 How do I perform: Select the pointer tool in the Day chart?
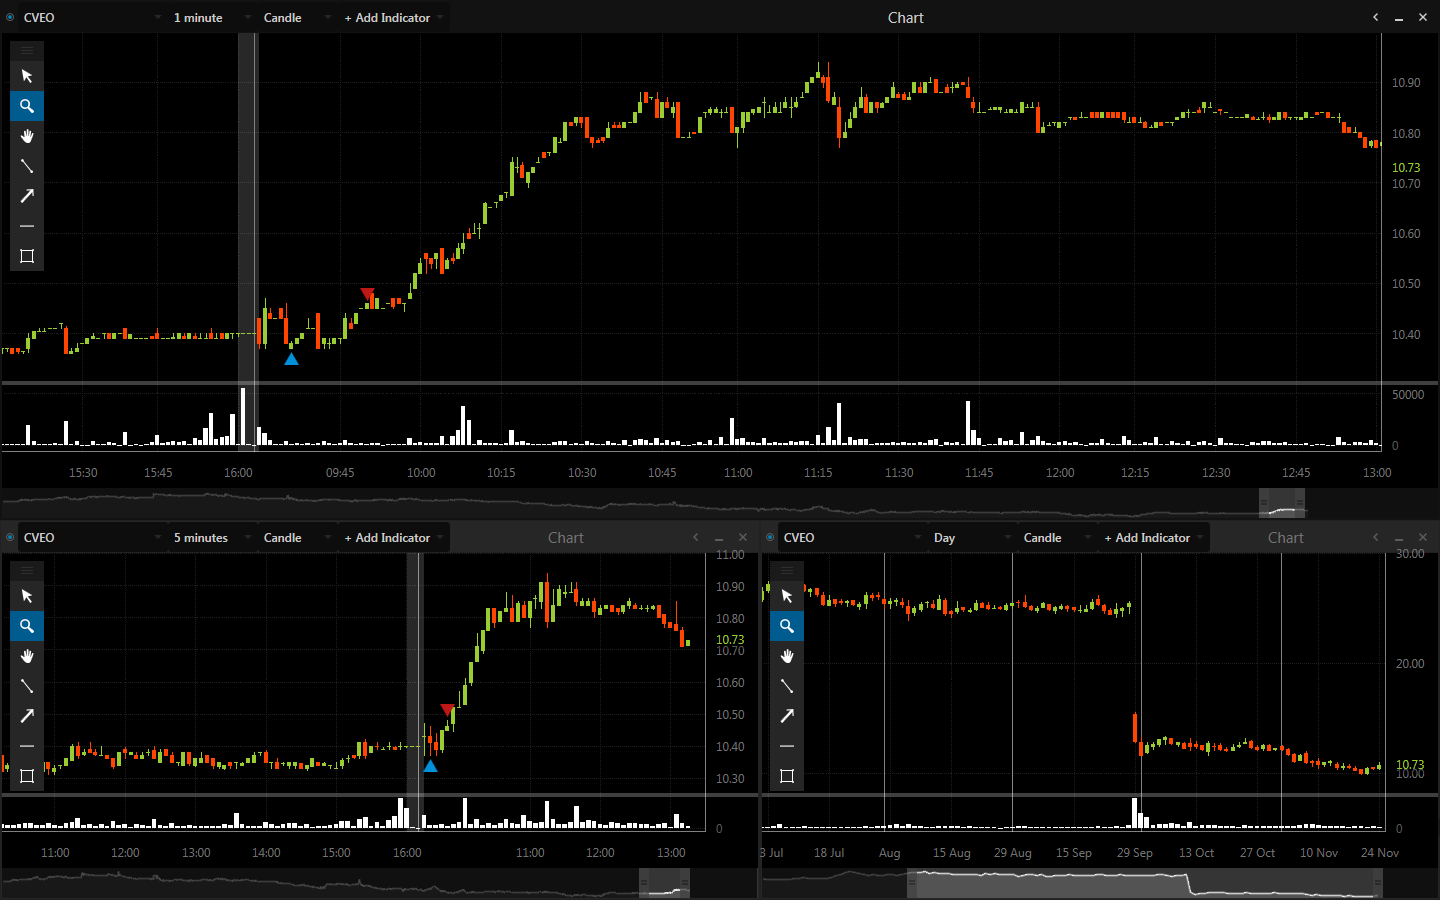(787, 596)
